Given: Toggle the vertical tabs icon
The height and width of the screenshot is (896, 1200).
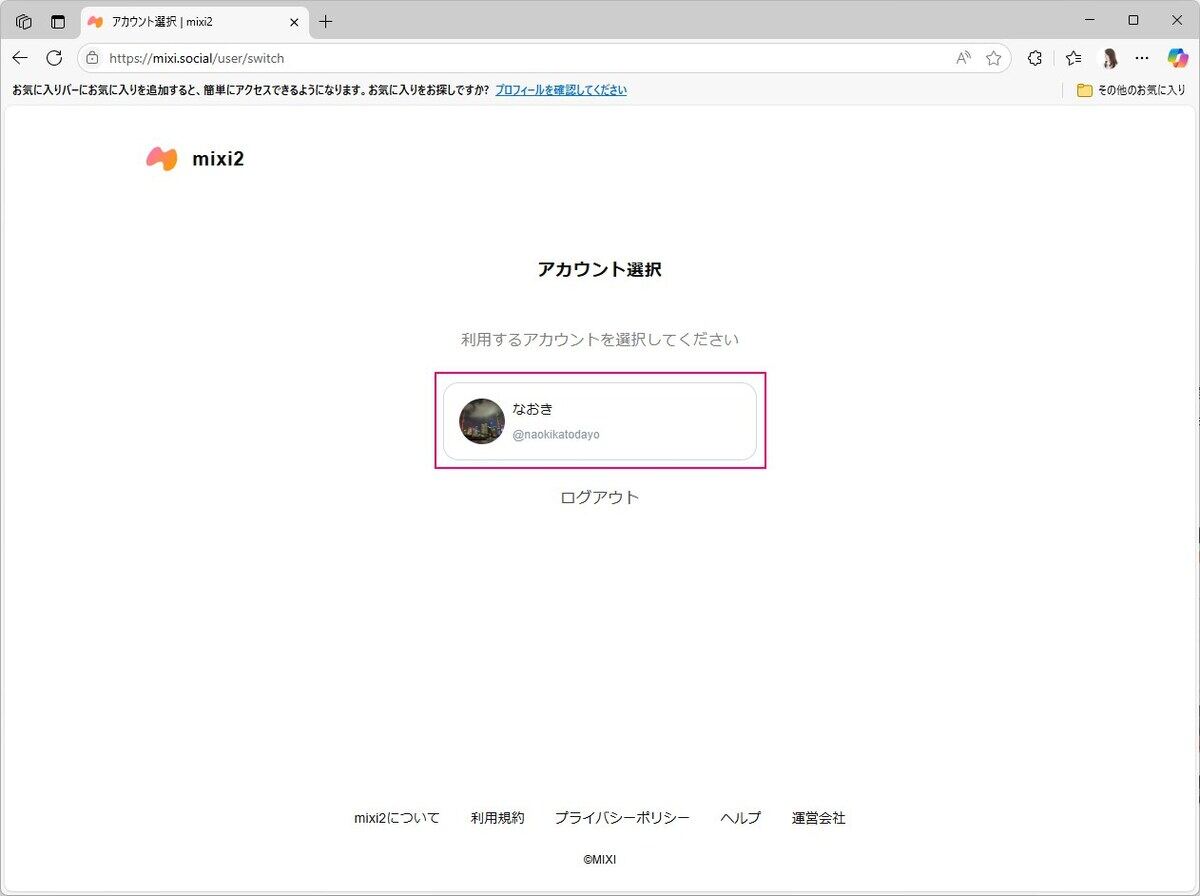Looking at the screenshot, I should [58, 22].
